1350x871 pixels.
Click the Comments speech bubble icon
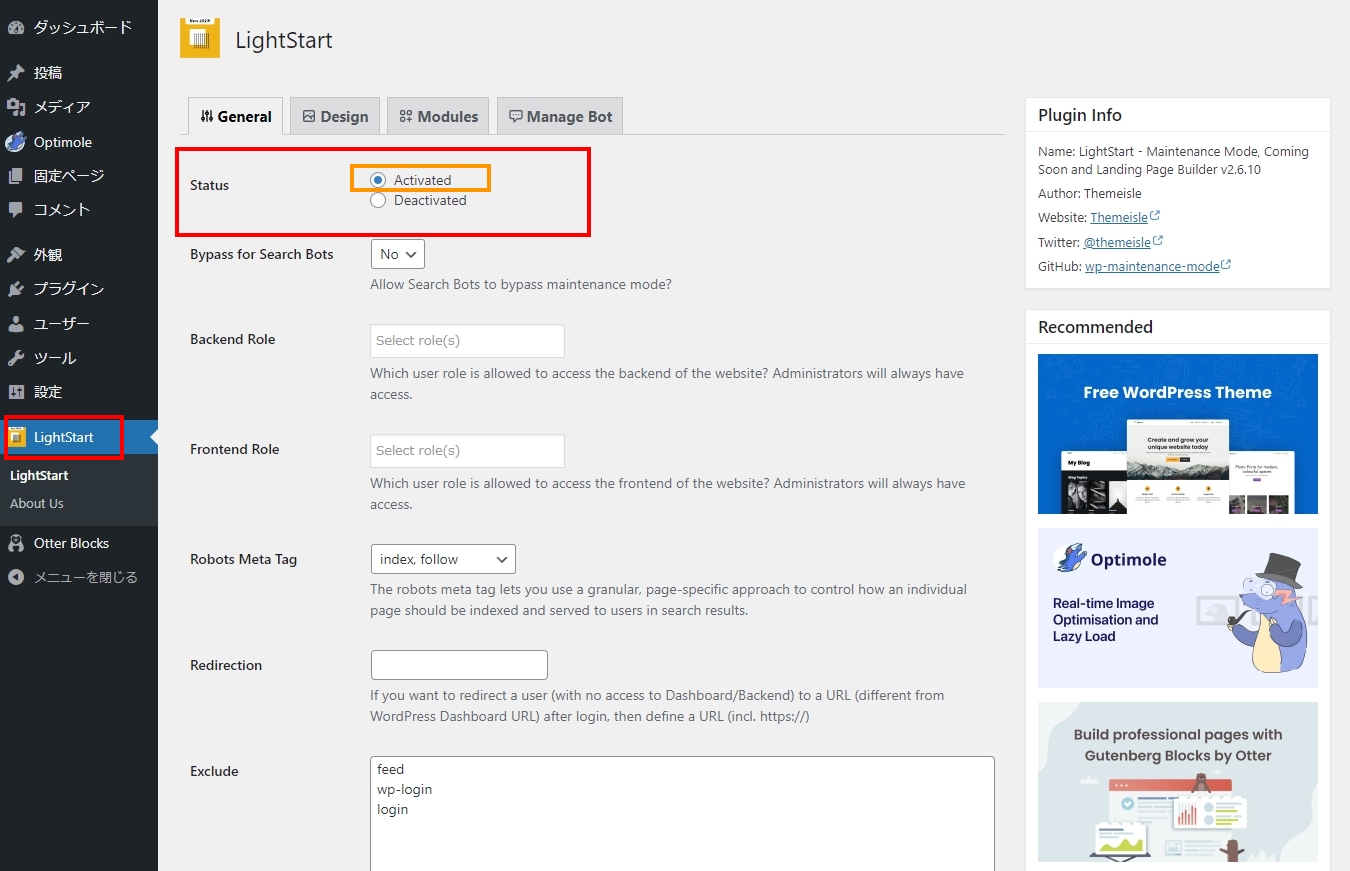pyautogui.click(x=16, y=210)
